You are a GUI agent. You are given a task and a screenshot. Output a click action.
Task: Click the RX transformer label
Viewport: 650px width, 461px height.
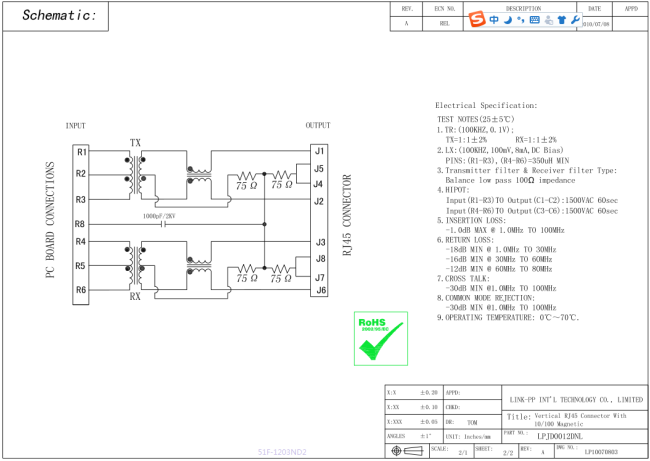coord(135,297)
